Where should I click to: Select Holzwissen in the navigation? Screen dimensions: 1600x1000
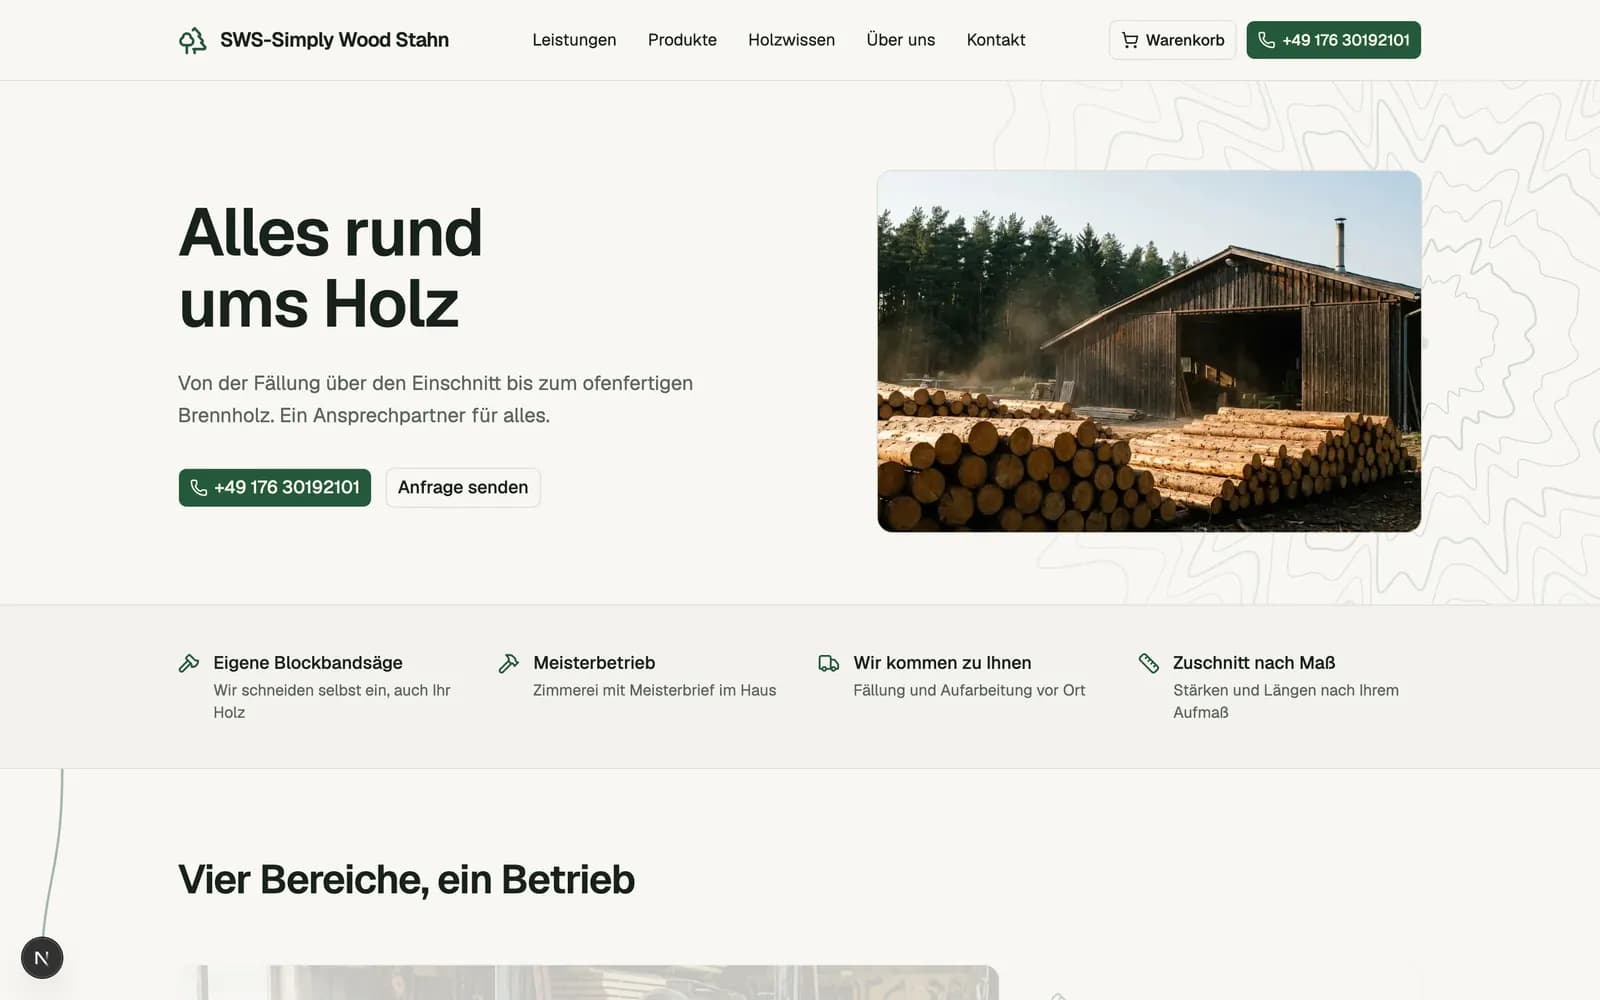click(x=791, y=40)
